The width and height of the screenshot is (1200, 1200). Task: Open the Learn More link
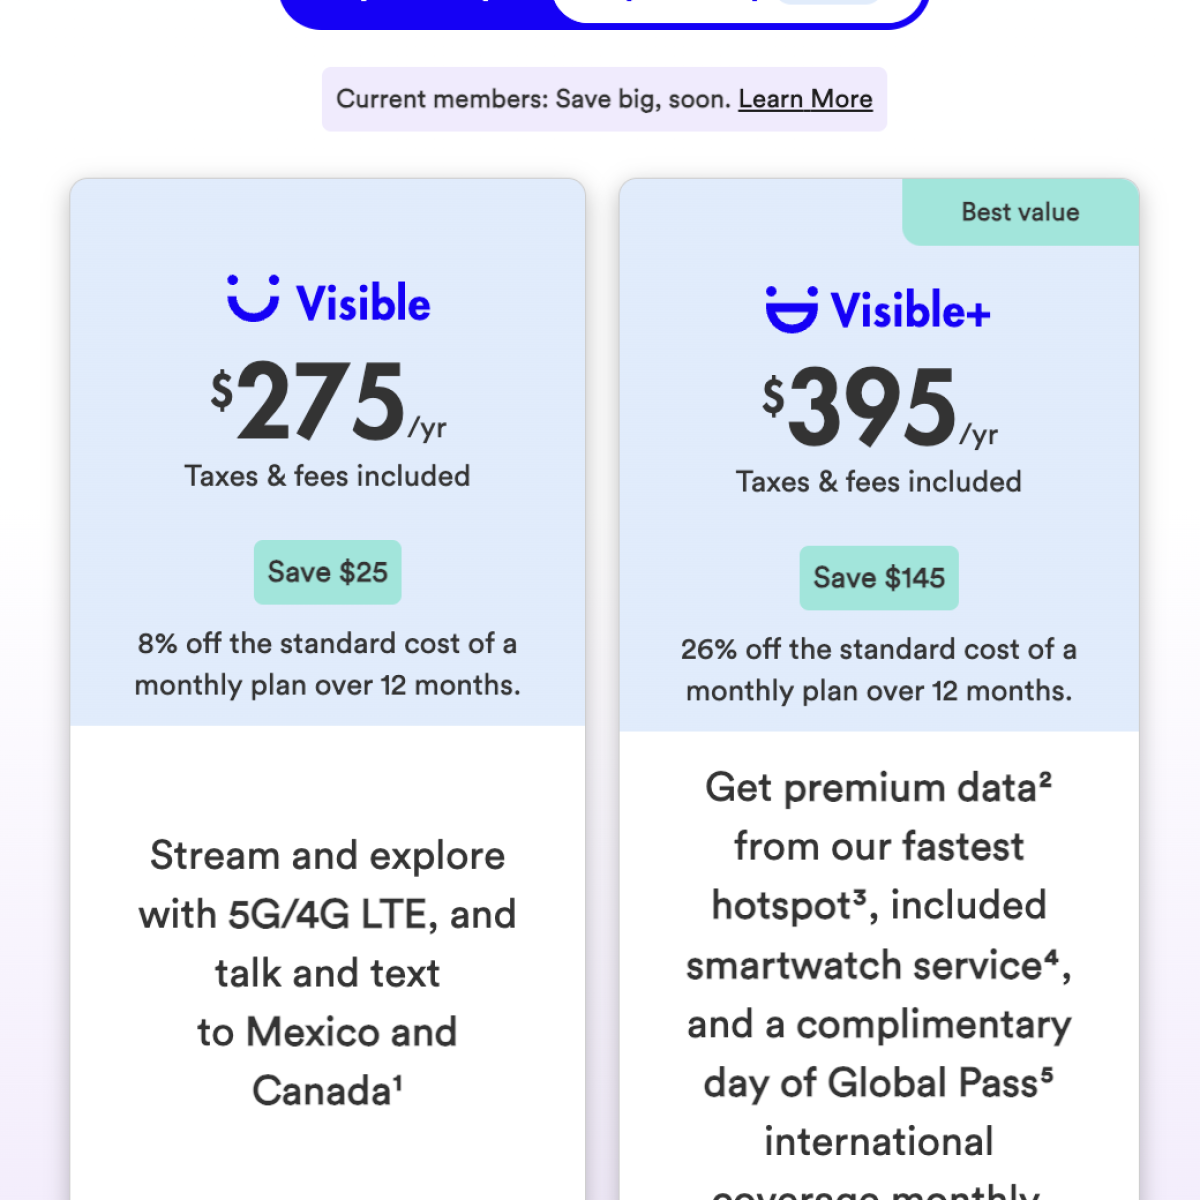click(x=805, y=99)
